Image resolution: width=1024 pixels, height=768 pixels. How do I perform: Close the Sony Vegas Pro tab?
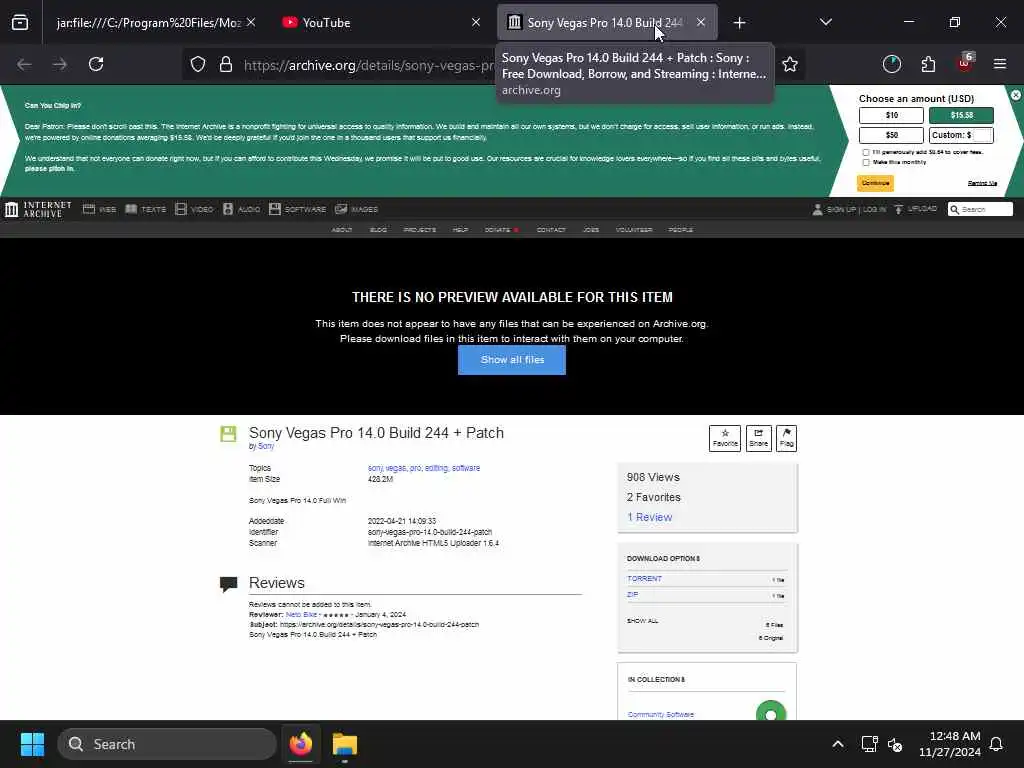point(701,23)
